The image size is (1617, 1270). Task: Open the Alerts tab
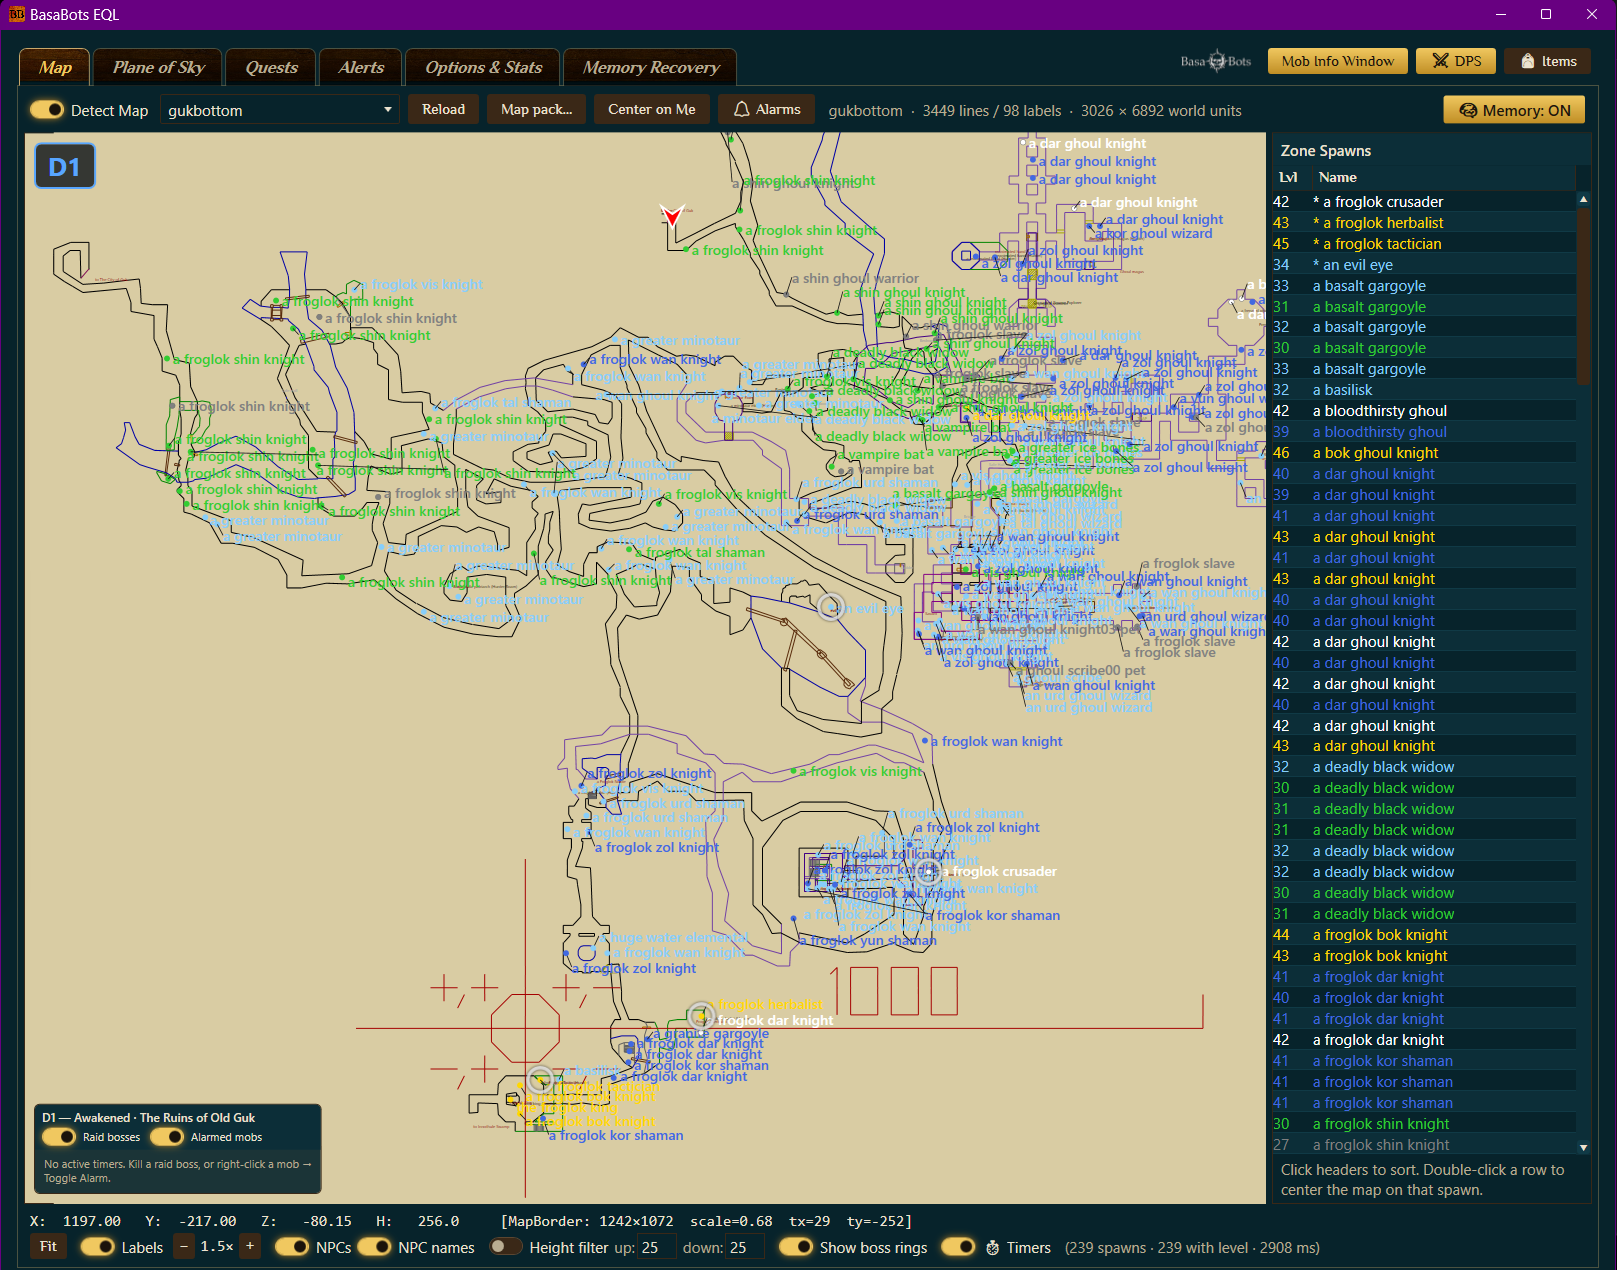pyautogui.click(x=361, y=67)
